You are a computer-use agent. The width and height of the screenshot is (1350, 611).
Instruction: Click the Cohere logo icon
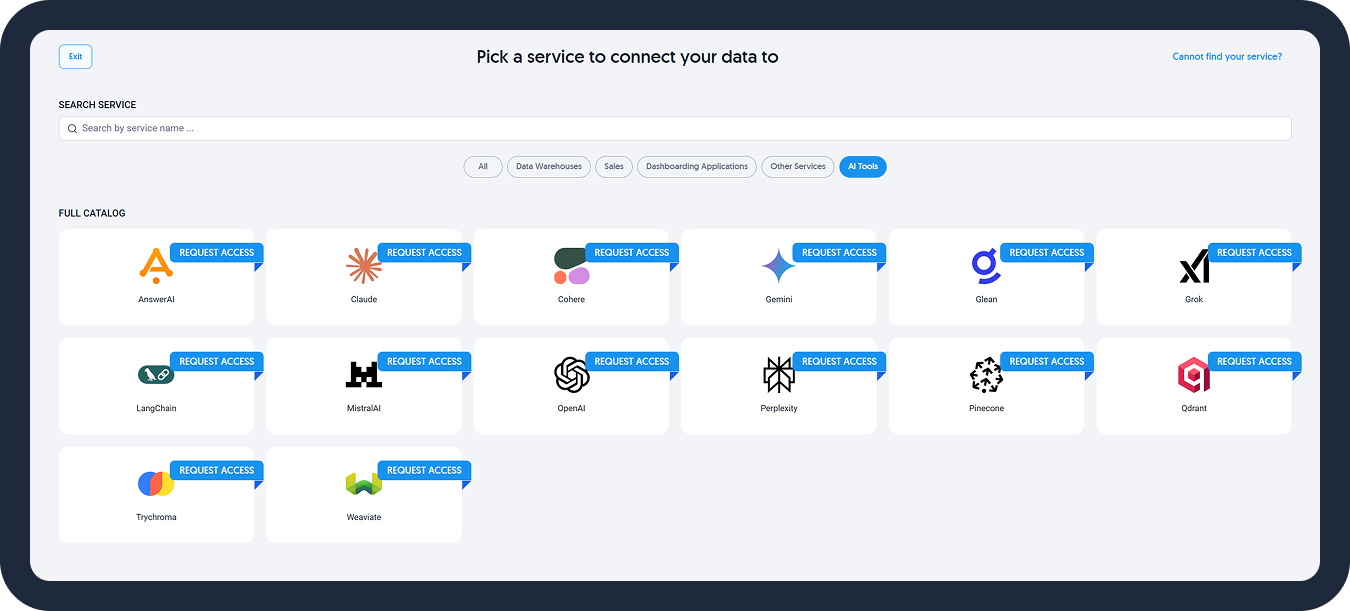pos(571,266)
